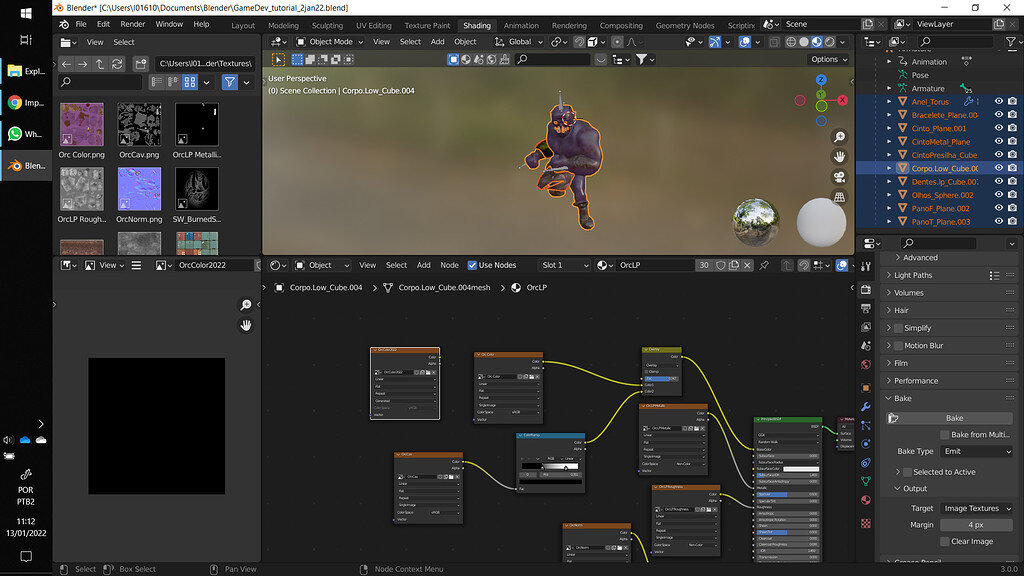Image resolution: width=1024 pixels, height=576 pixels.
Task: Toggle fake user shield for OrcLP material
Action: pyautogui.click(x=720, y=265)
